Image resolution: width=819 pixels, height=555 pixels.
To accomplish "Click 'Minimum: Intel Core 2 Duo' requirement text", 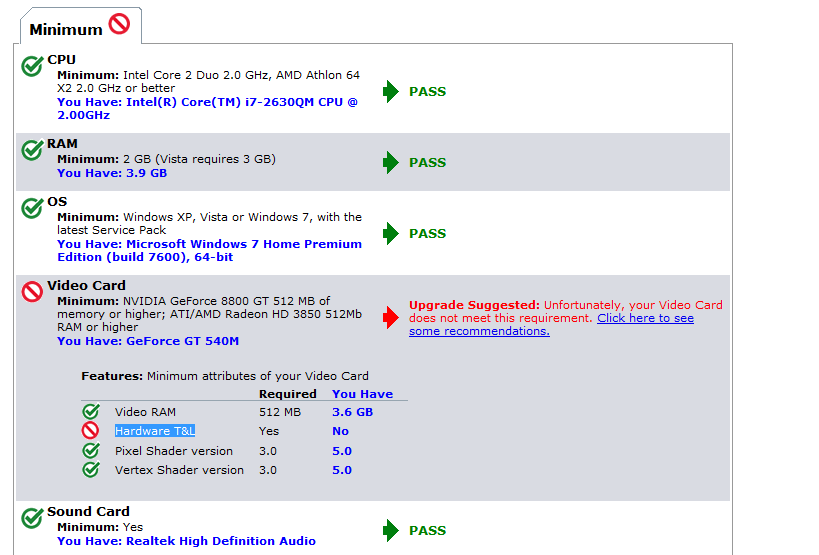I will (x=208, y=81).
